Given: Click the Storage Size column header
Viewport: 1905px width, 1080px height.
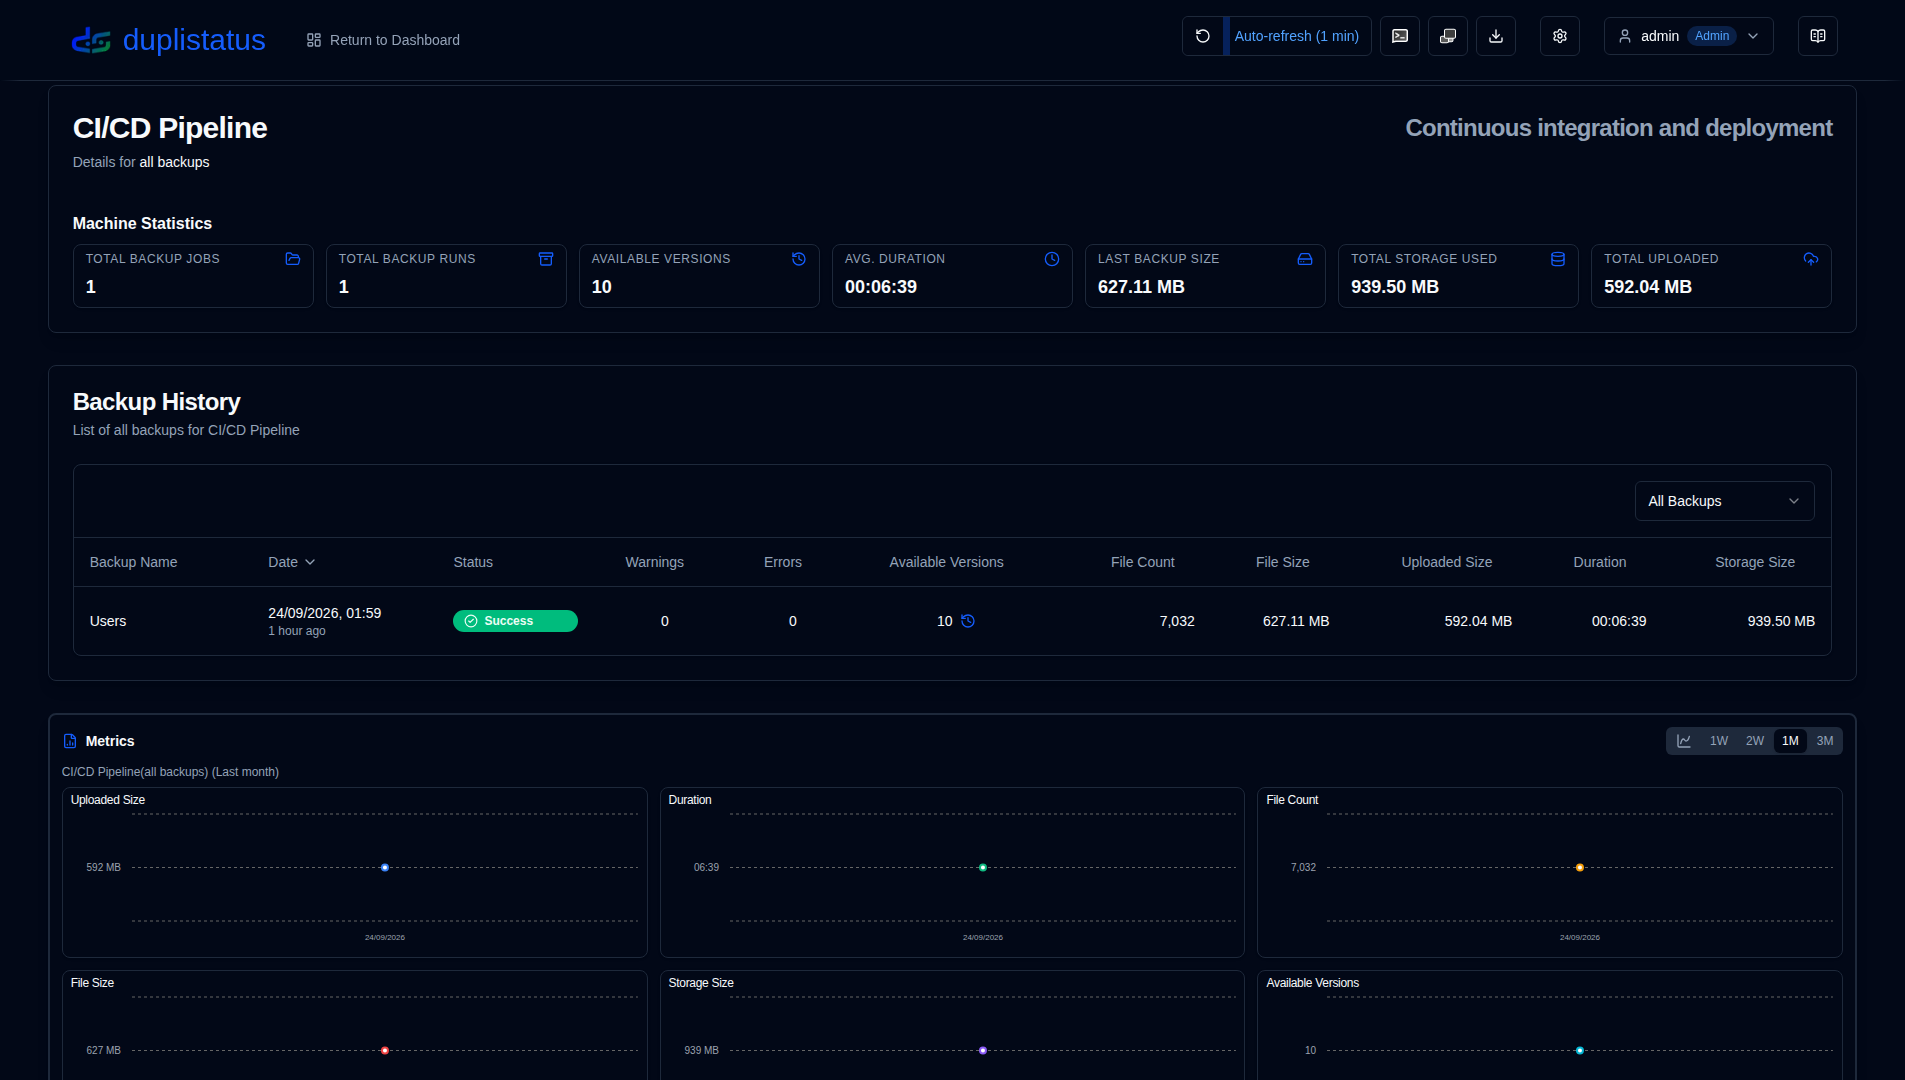Looking at the screenshot, I should pyautogui.click(x=1755, y=562).
